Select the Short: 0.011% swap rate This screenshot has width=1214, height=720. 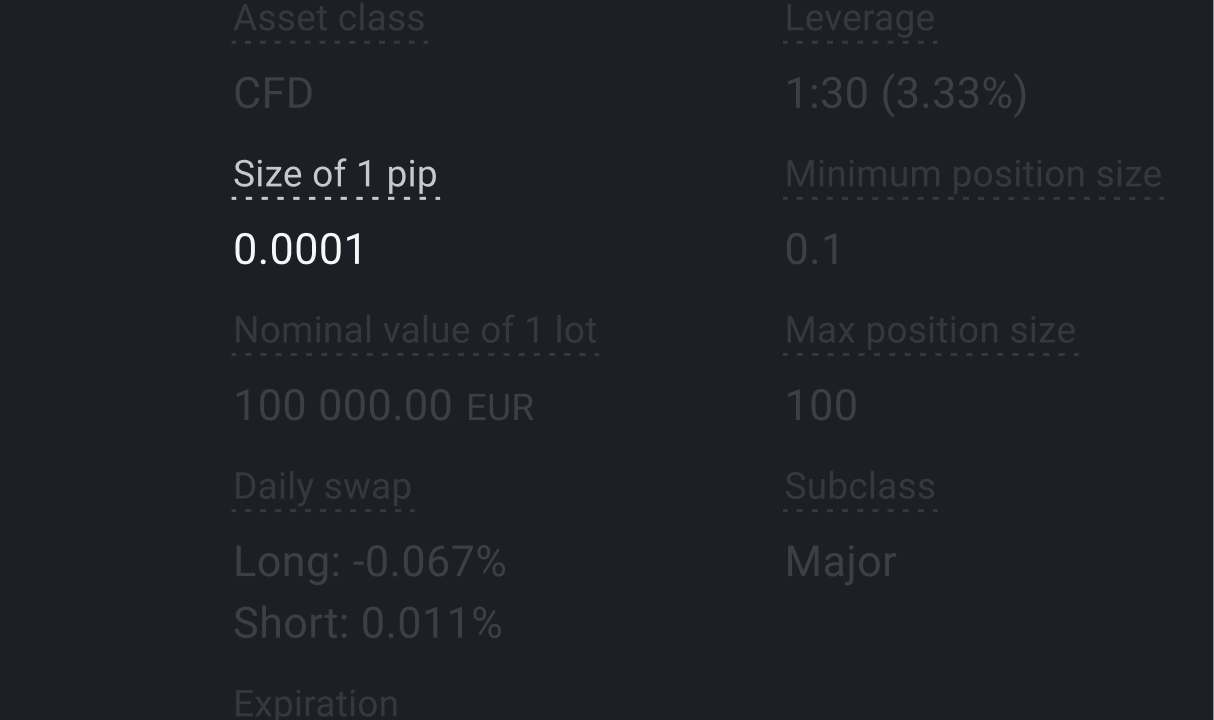pos(368,624)
